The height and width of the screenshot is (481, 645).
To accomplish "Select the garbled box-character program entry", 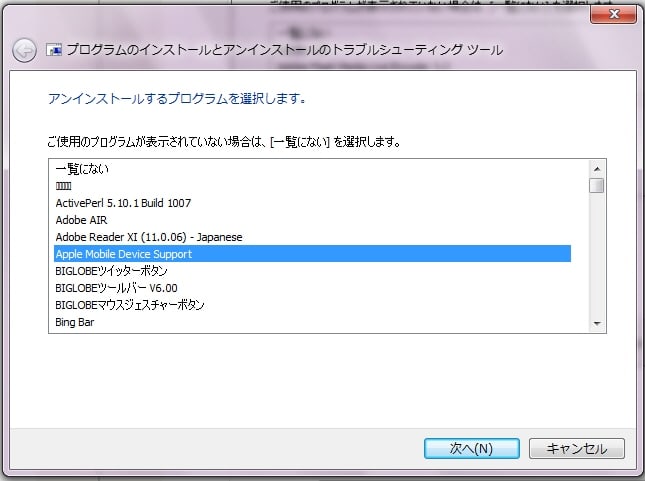I will point(312,186).
